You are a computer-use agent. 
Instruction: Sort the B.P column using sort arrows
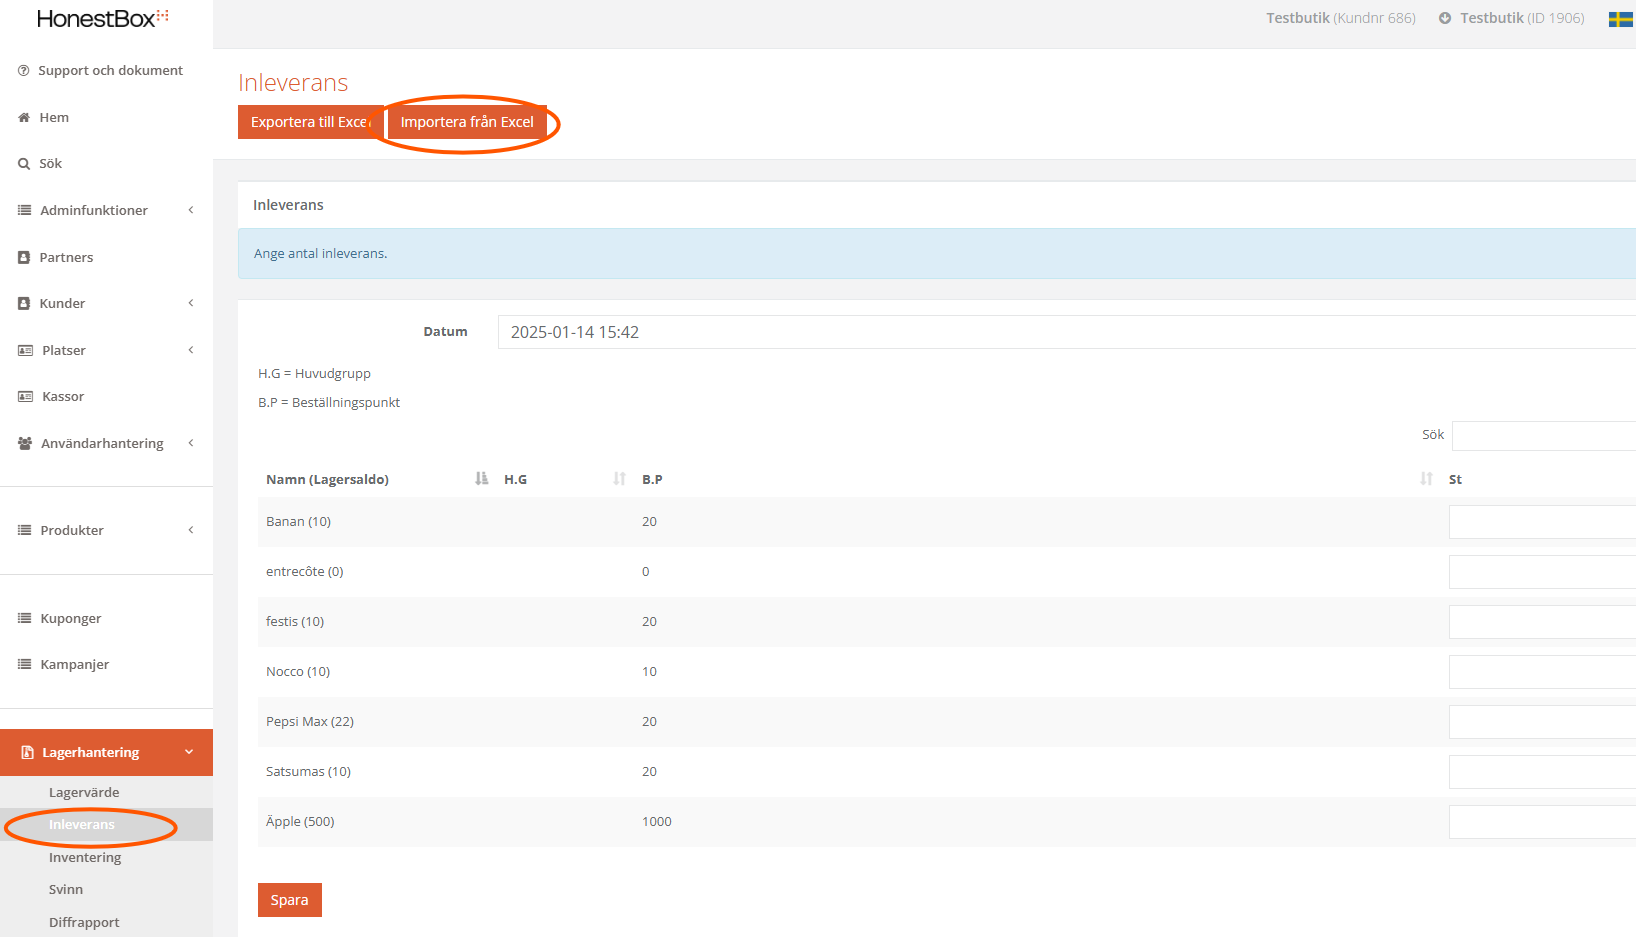pos(1426,479)
